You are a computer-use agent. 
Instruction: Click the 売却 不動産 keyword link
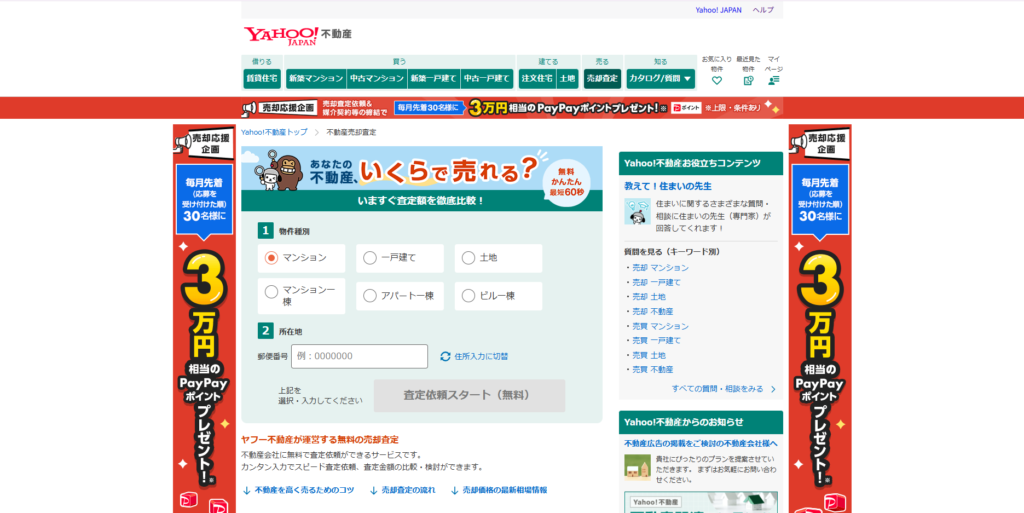(652, 311)
